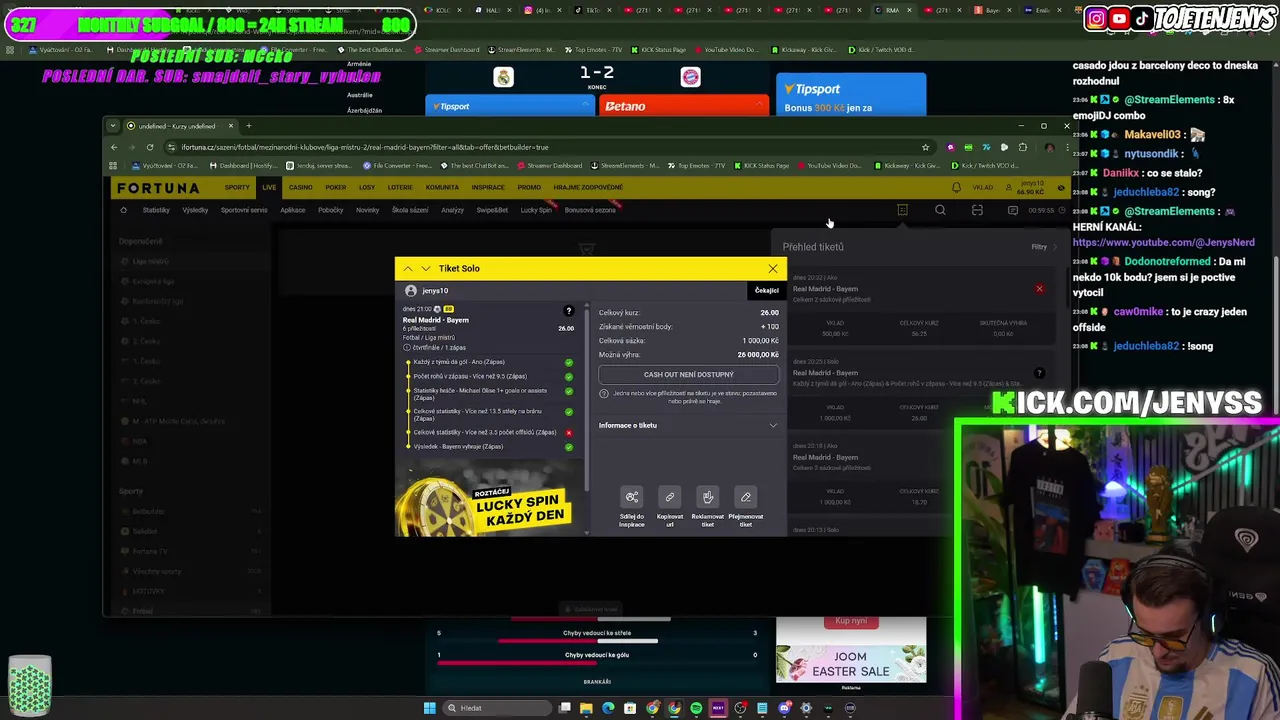Open the tab search dropdown in browser
This screenshot has width=1280, height=720.
tap(114, 126)
